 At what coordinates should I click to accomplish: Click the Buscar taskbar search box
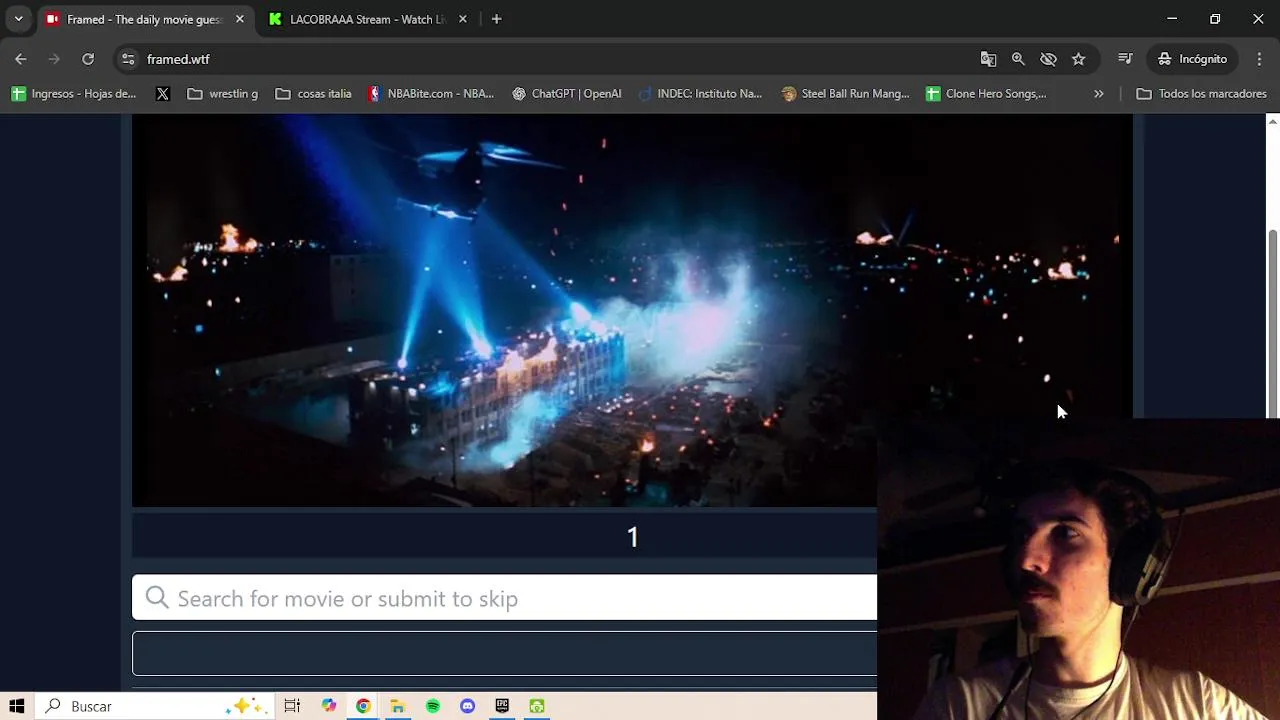pyautogui.click(x=155, y=706)
